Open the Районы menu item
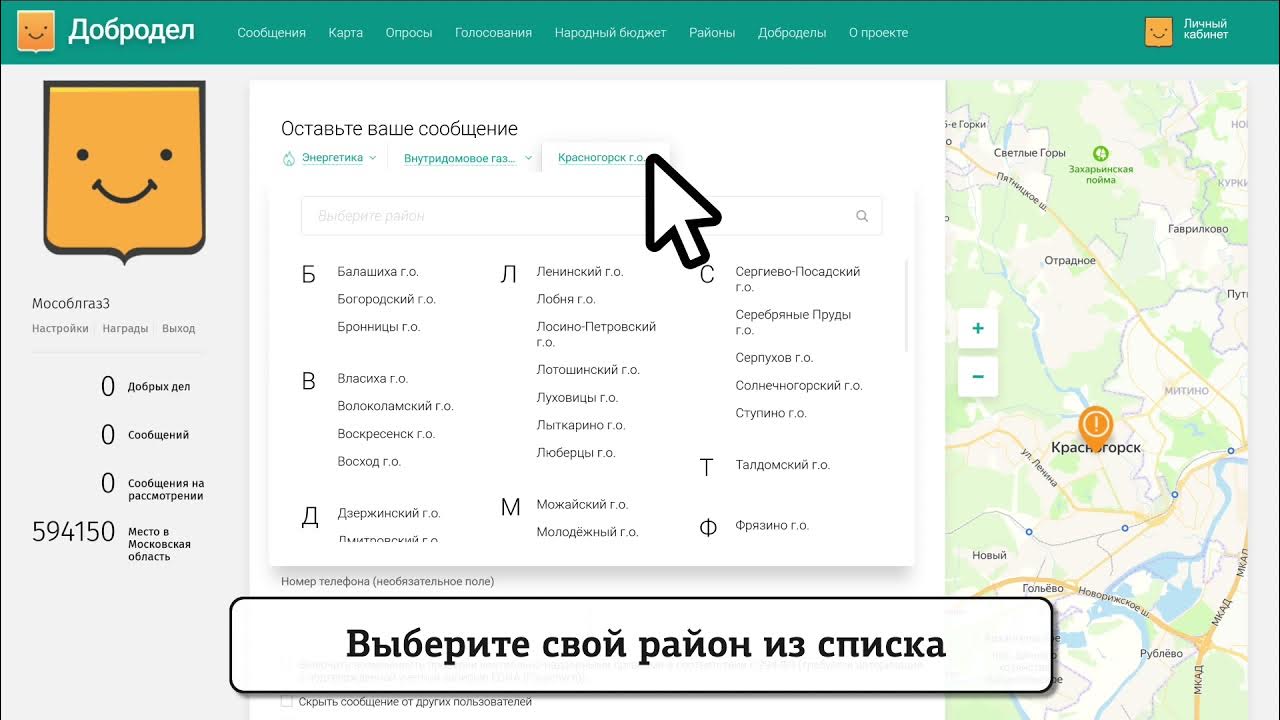Screen dimensions: 1280x720 (712, 32)
